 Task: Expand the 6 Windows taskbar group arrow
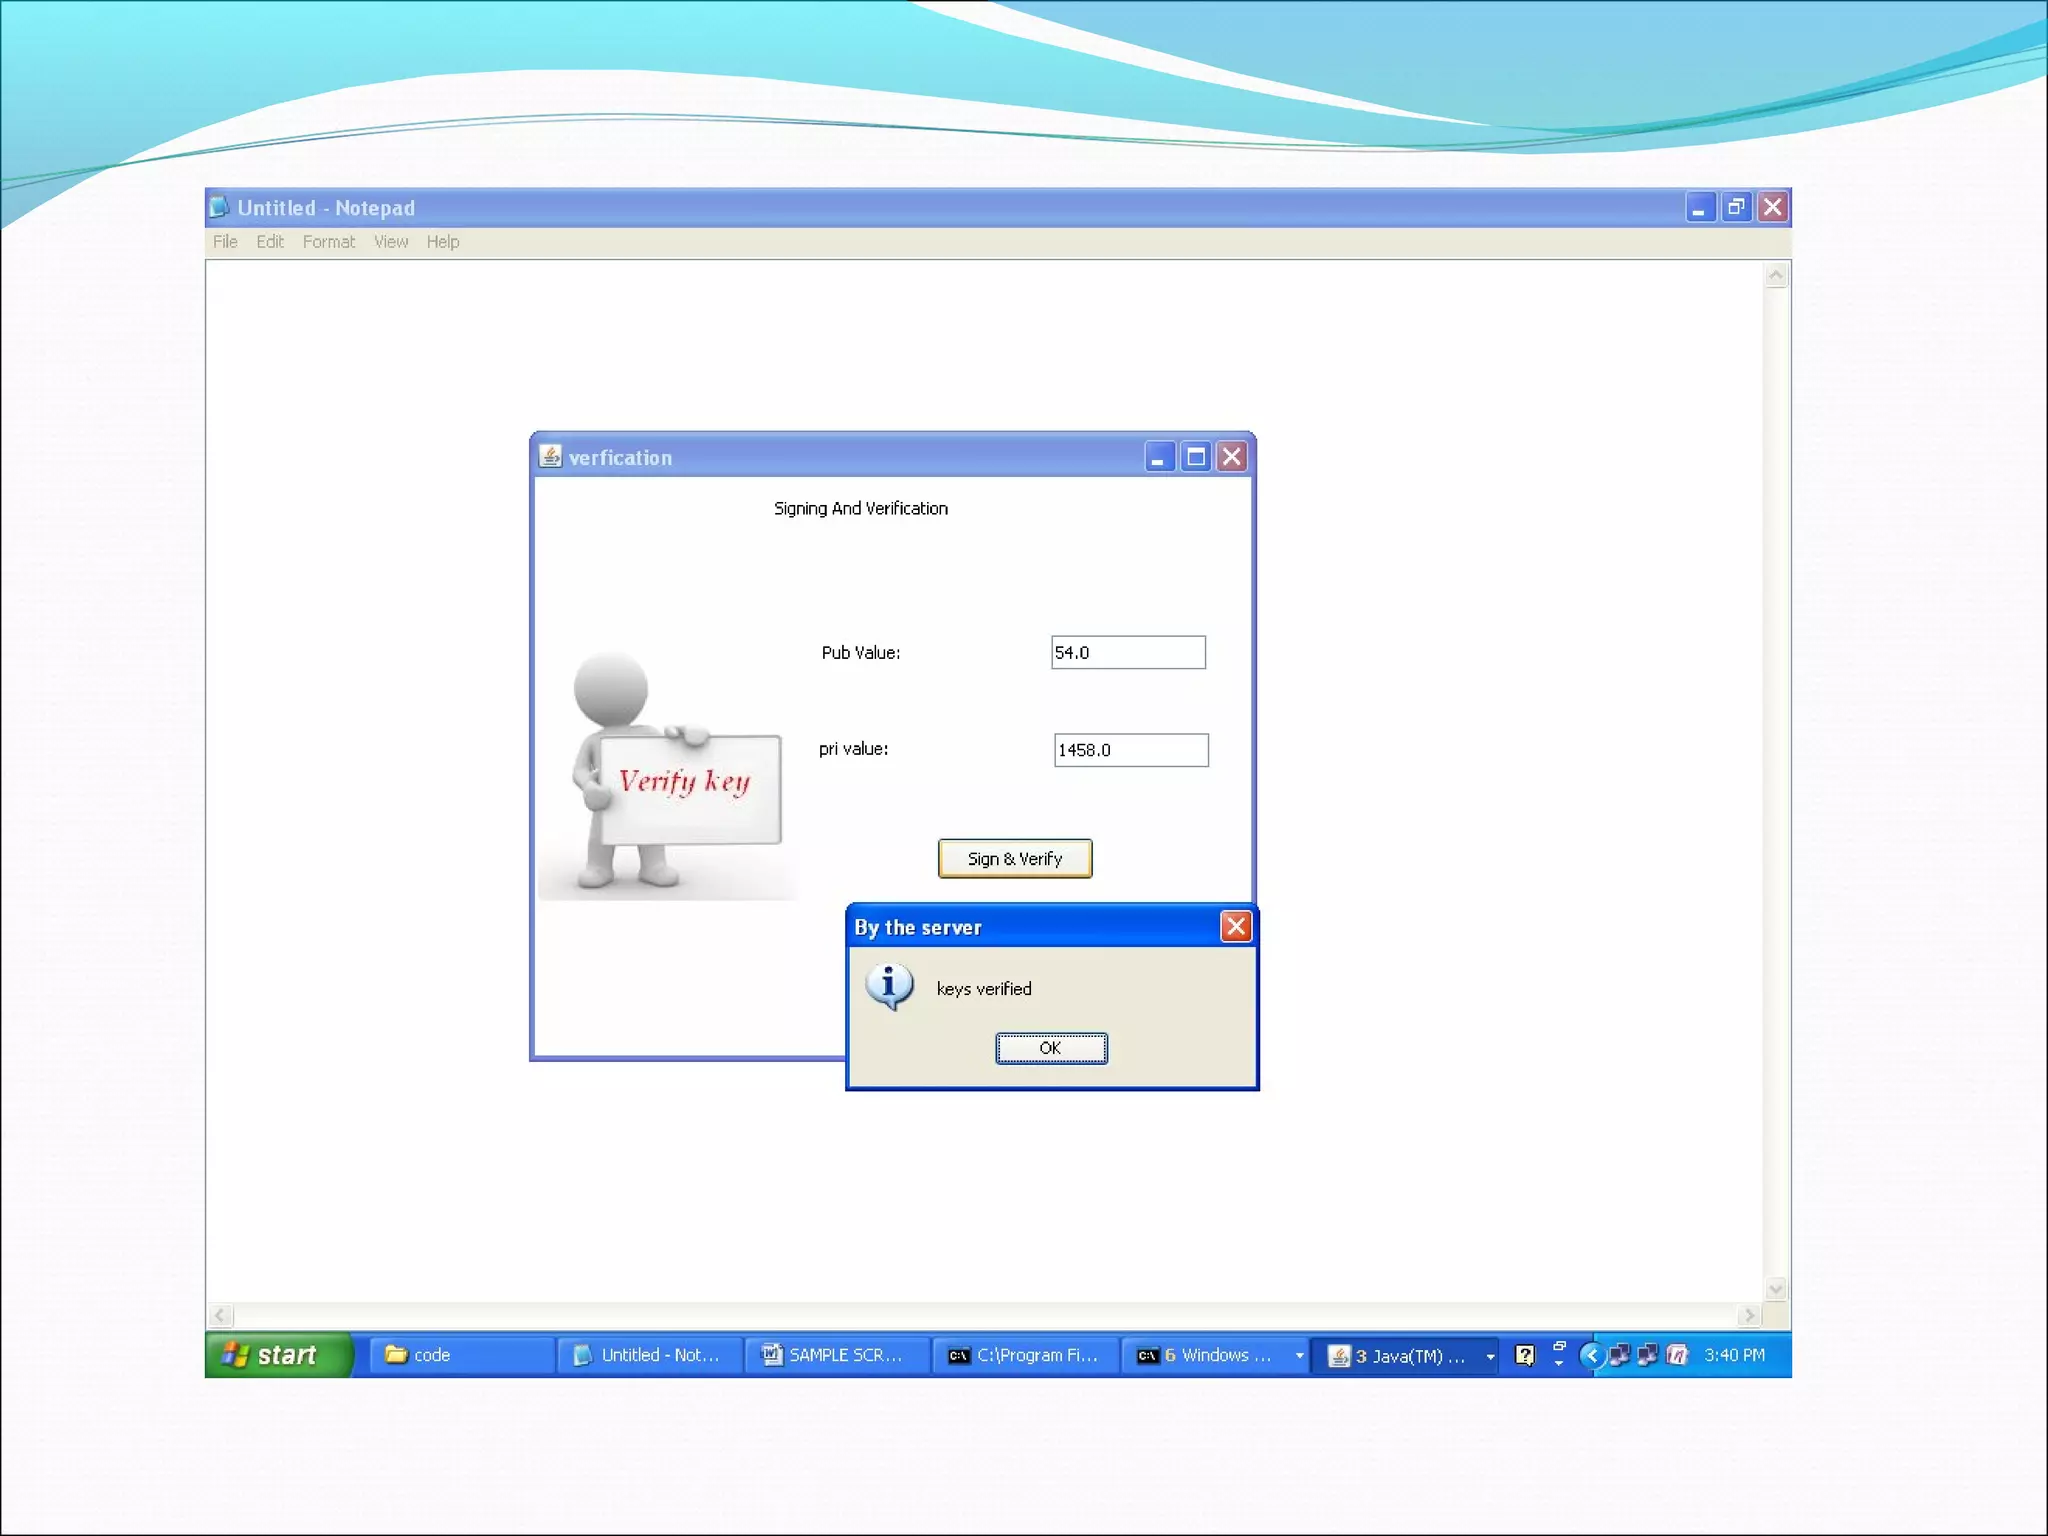point(1299,1356)
